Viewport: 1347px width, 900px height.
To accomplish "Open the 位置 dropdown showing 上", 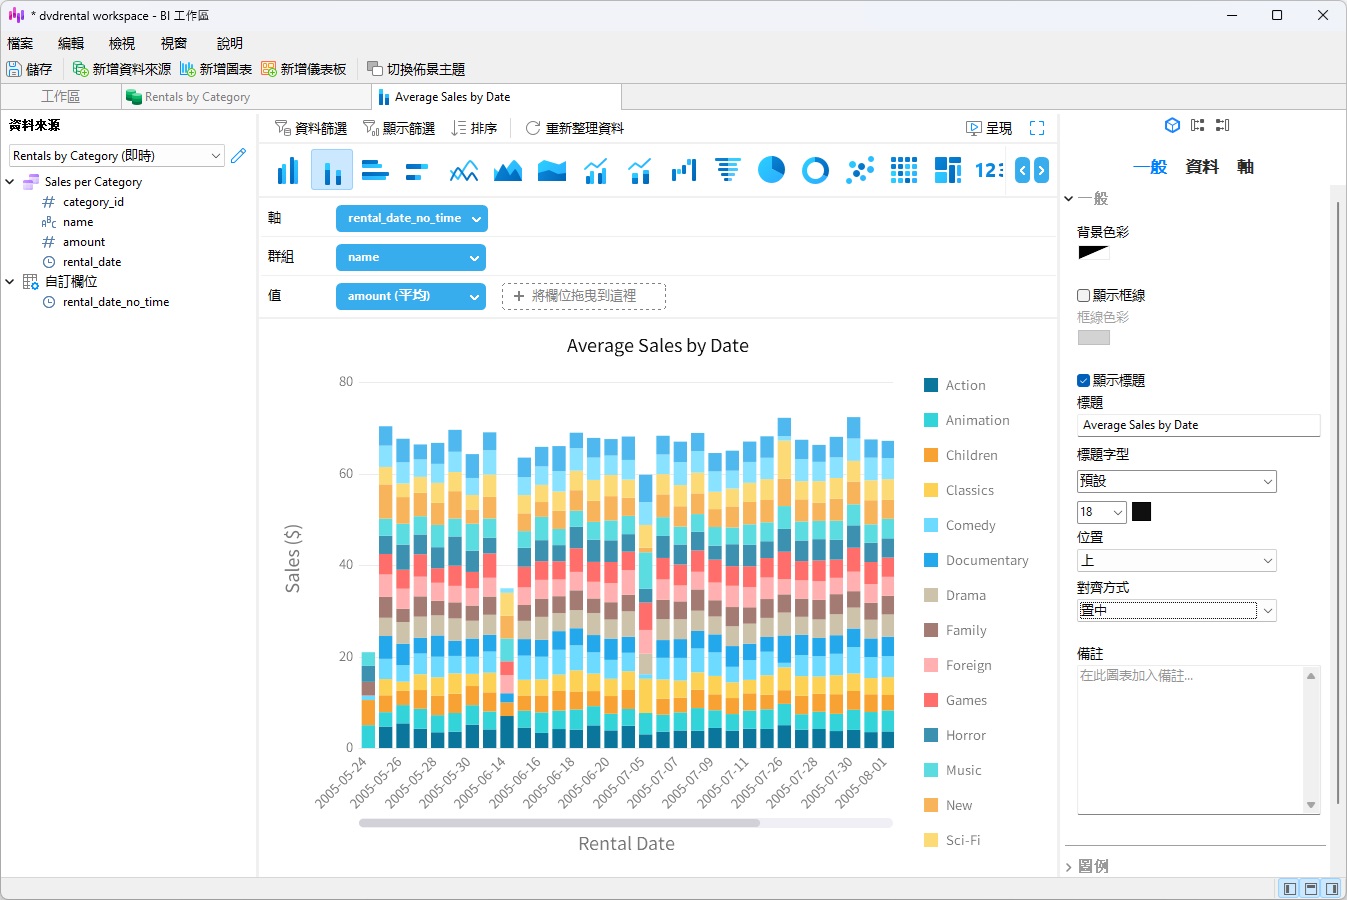I will [1177, 561].
